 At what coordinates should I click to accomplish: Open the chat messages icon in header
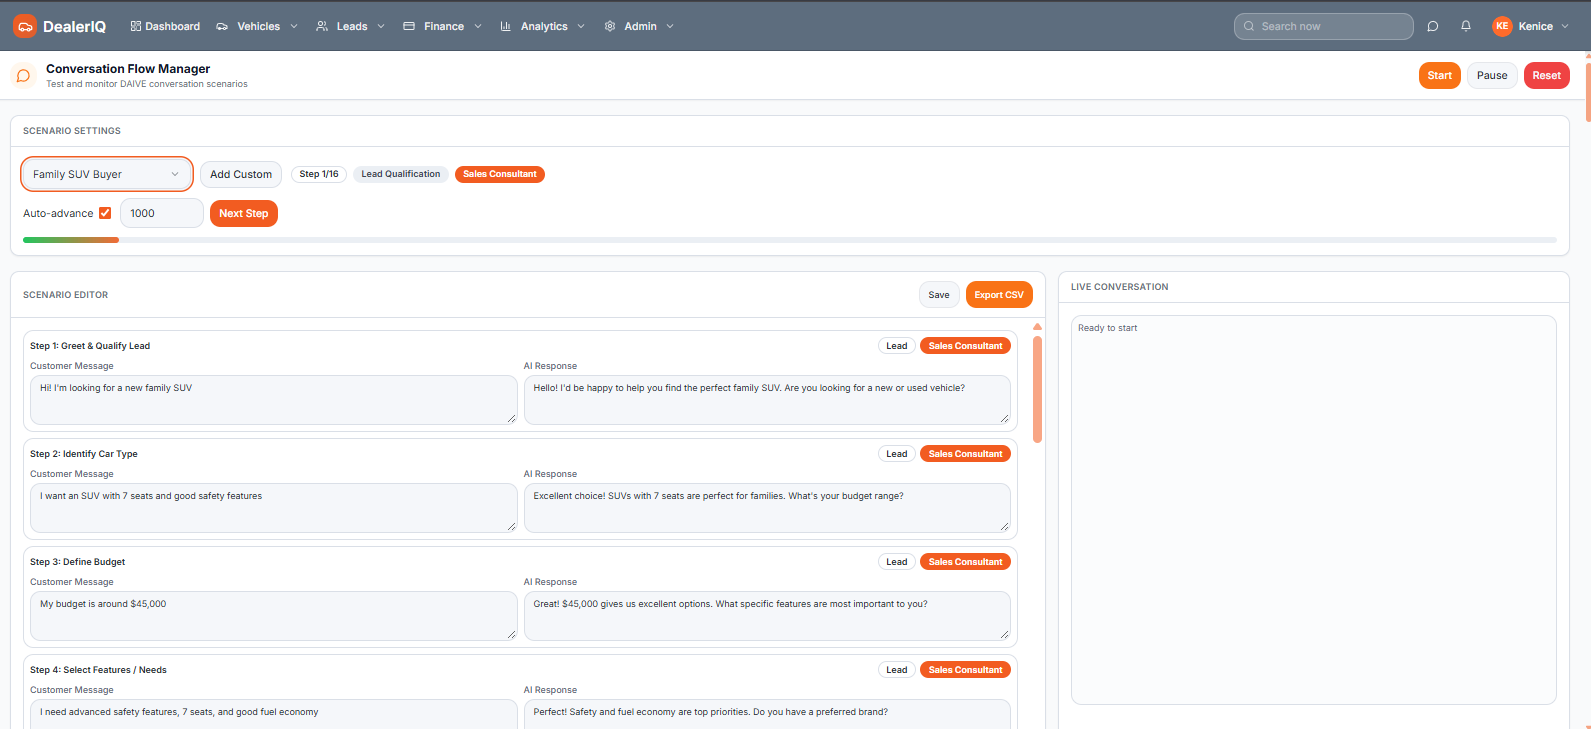click(x=1433, y=26)
